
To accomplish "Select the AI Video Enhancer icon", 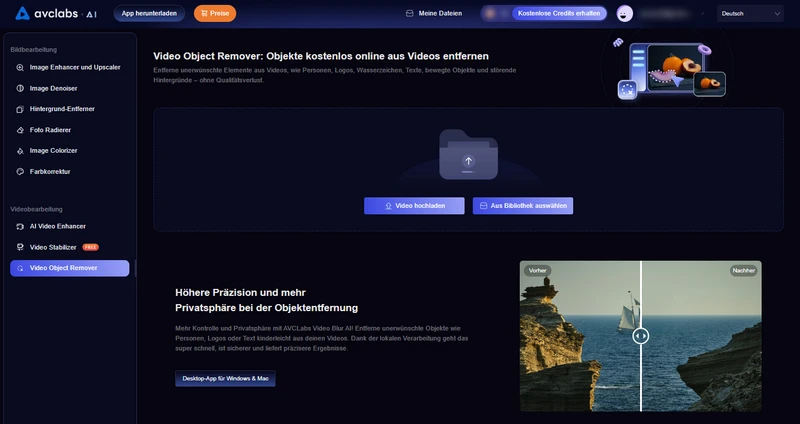I will pos(20,227).
